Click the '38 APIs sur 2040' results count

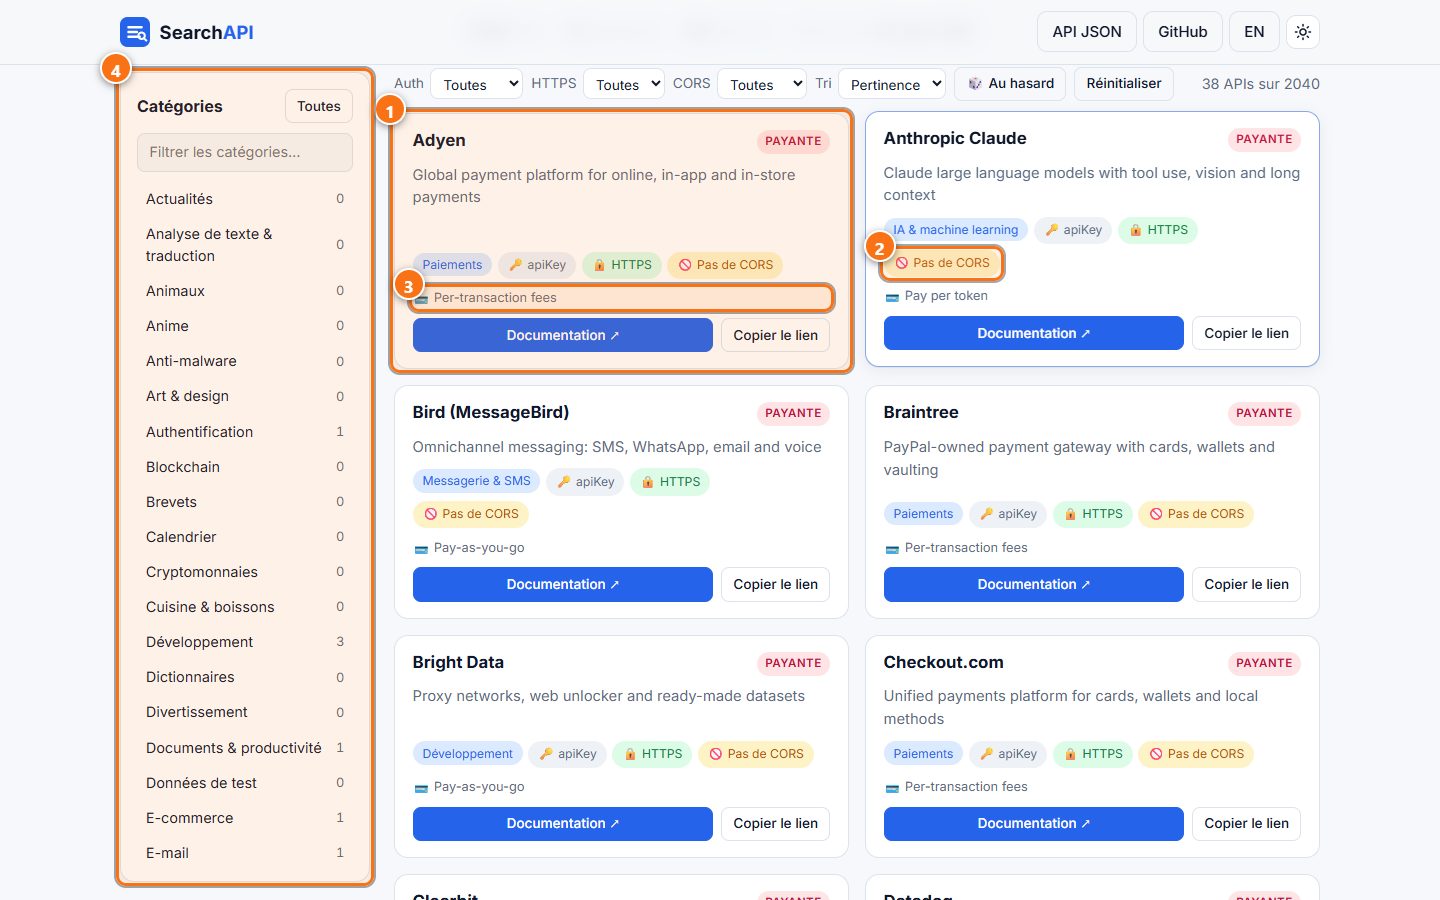1260,84
